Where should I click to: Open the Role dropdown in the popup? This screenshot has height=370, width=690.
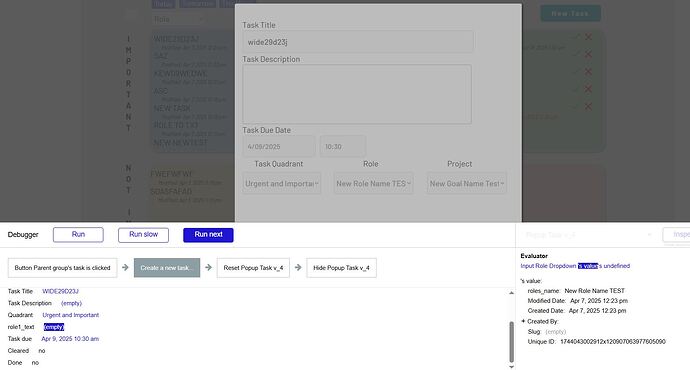tap(373, 183)
